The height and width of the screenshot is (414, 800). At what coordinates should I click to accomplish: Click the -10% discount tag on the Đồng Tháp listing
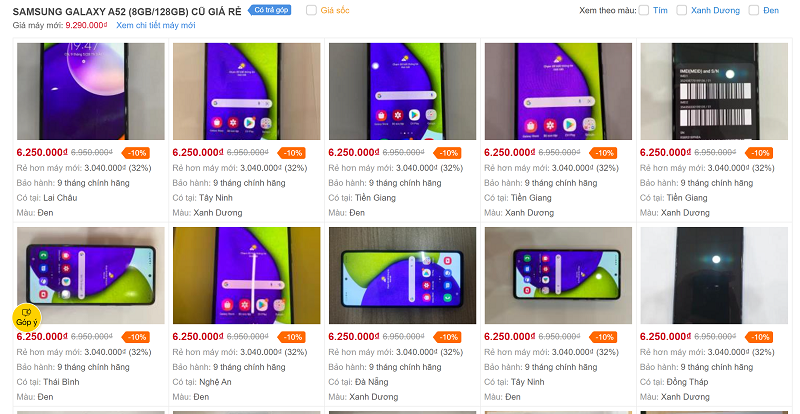759,337
